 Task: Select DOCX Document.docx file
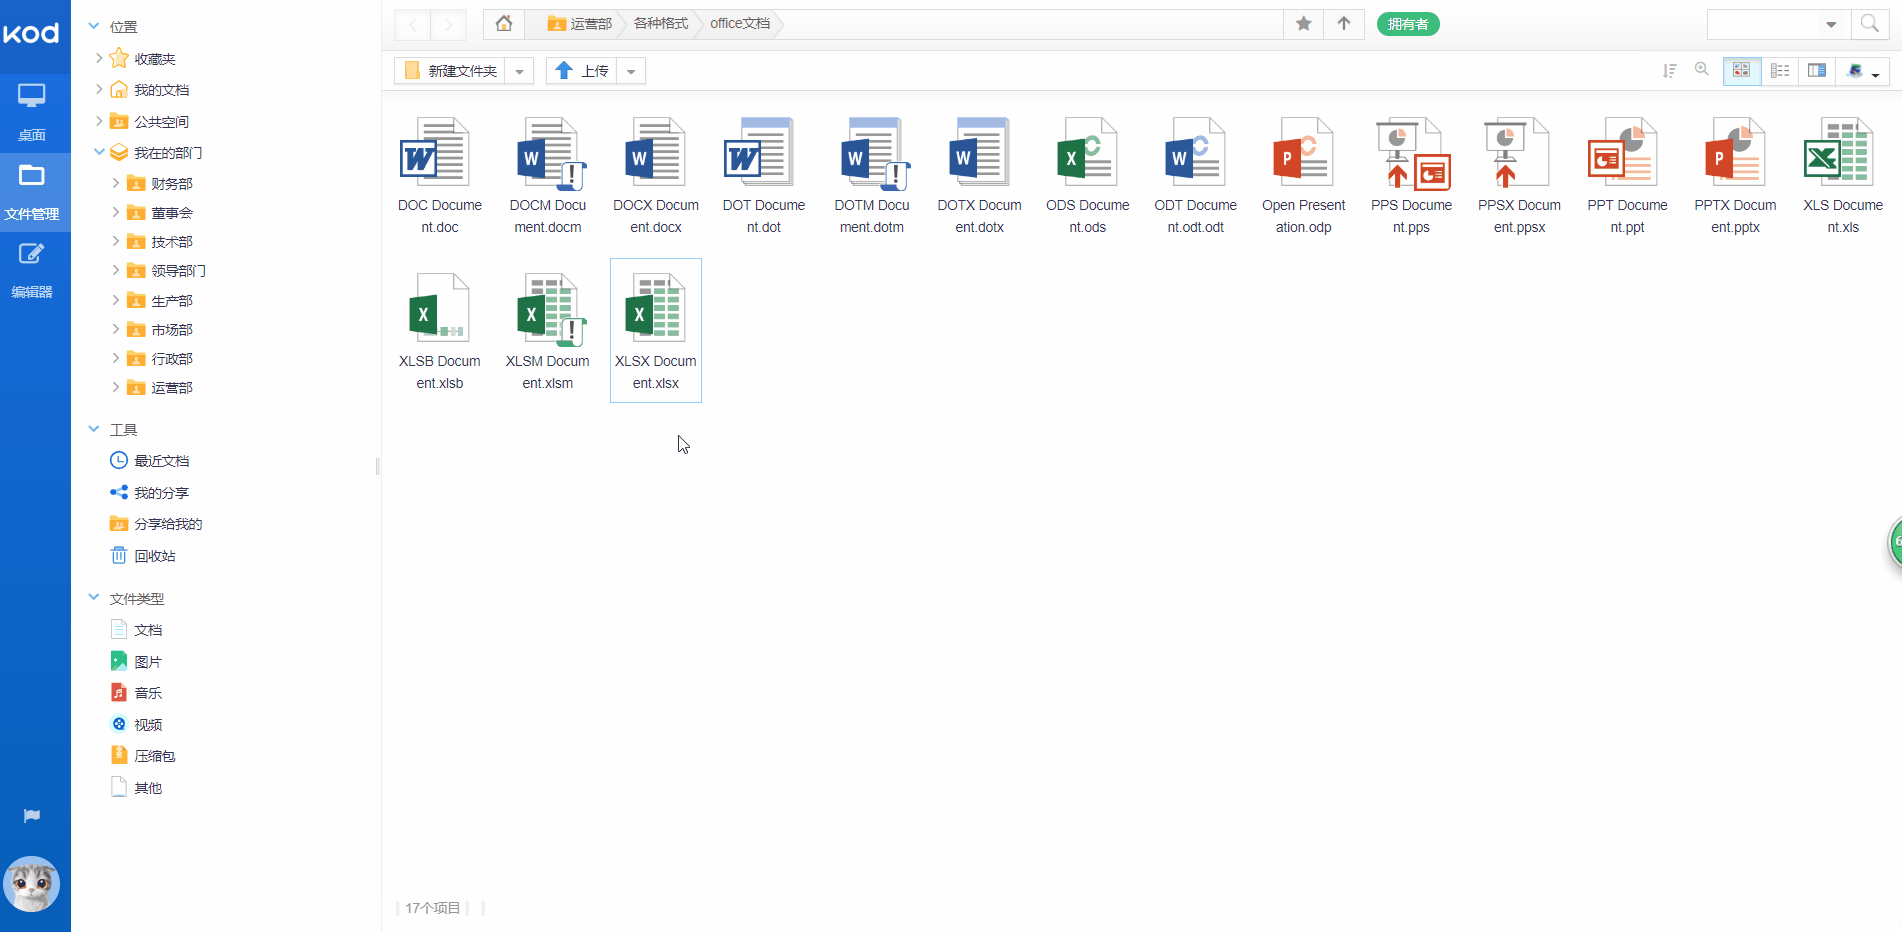[656, 176]
